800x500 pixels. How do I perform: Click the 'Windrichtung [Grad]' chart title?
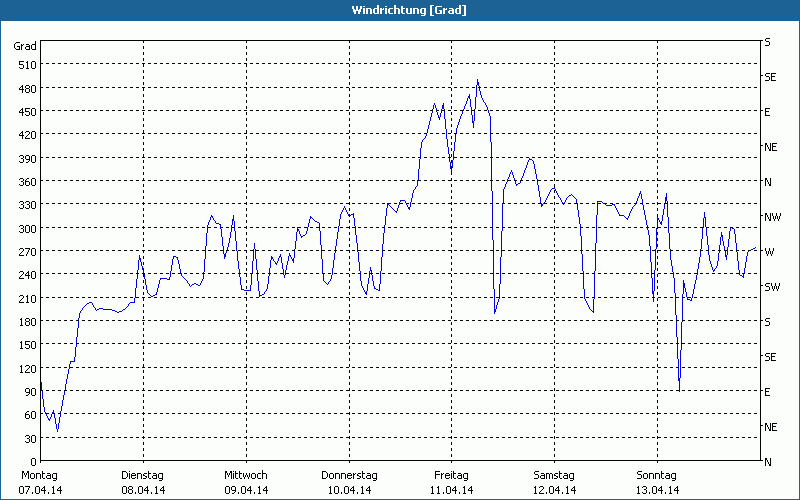click(x=409, y=10)
